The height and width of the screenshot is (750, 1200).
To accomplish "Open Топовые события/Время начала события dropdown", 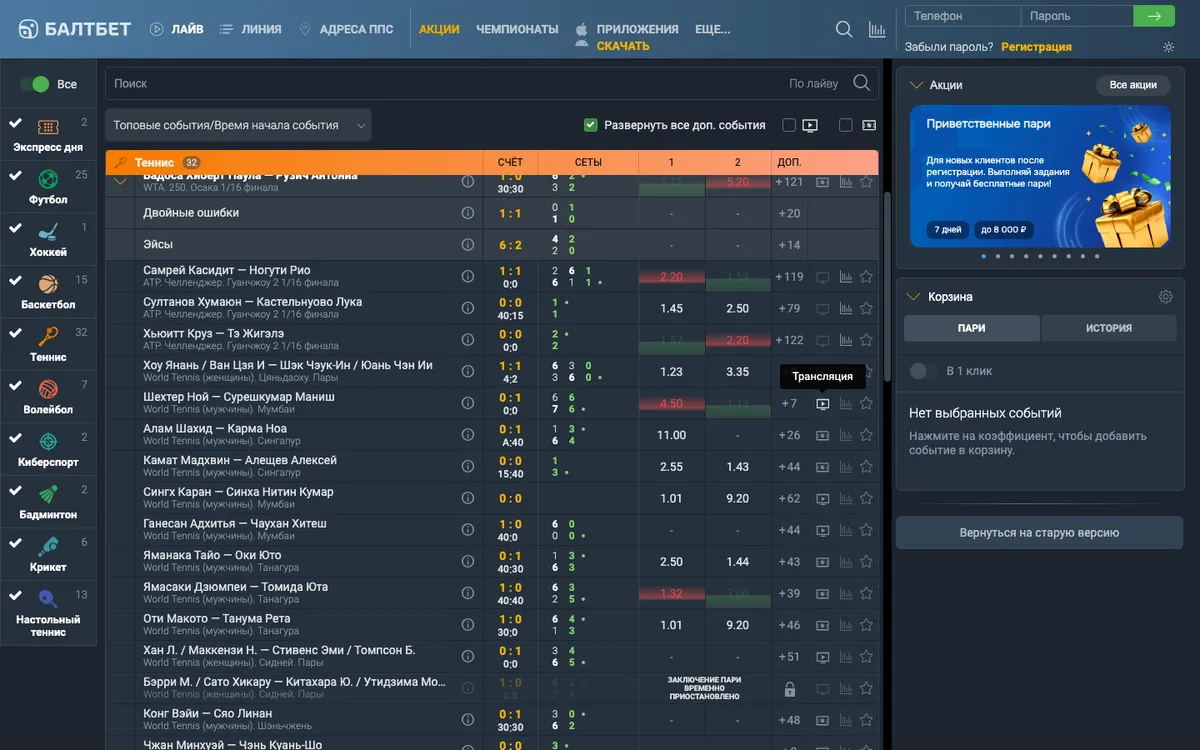I will tap(238, 125).
